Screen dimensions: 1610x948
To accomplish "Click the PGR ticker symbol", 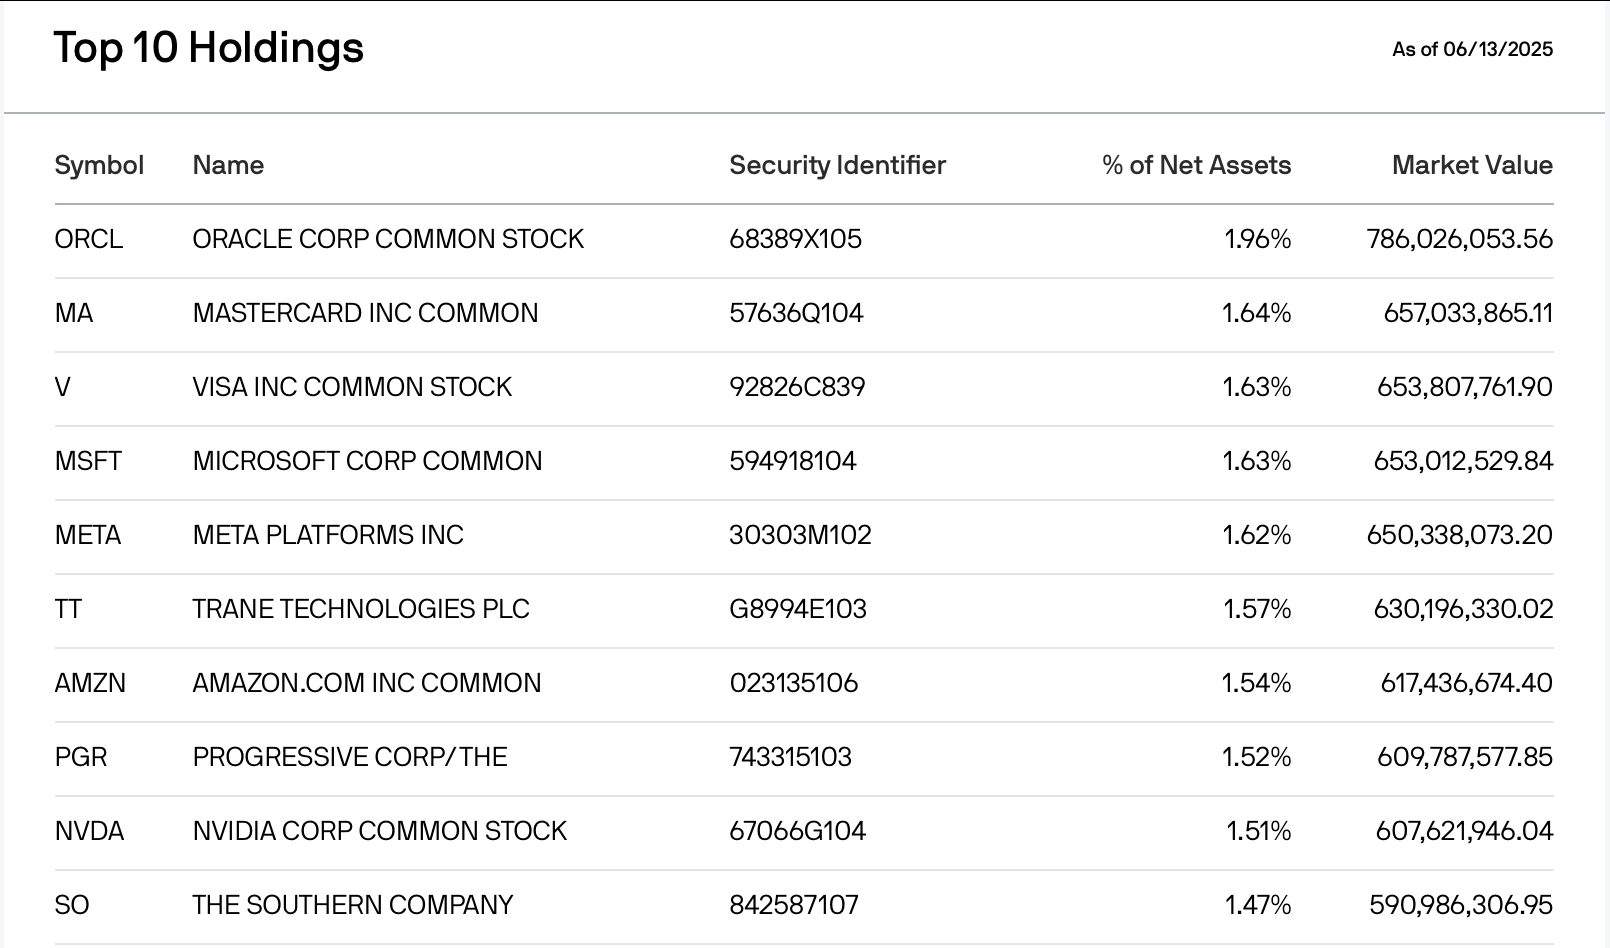I will pyautogui.click(x=81, y=757).
